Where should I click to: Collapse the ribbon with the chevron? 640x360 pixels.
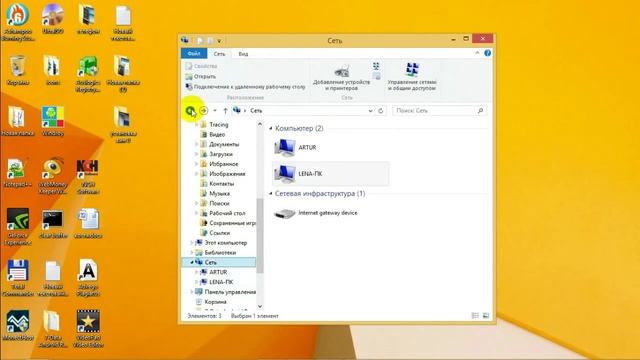pos(477,53)
